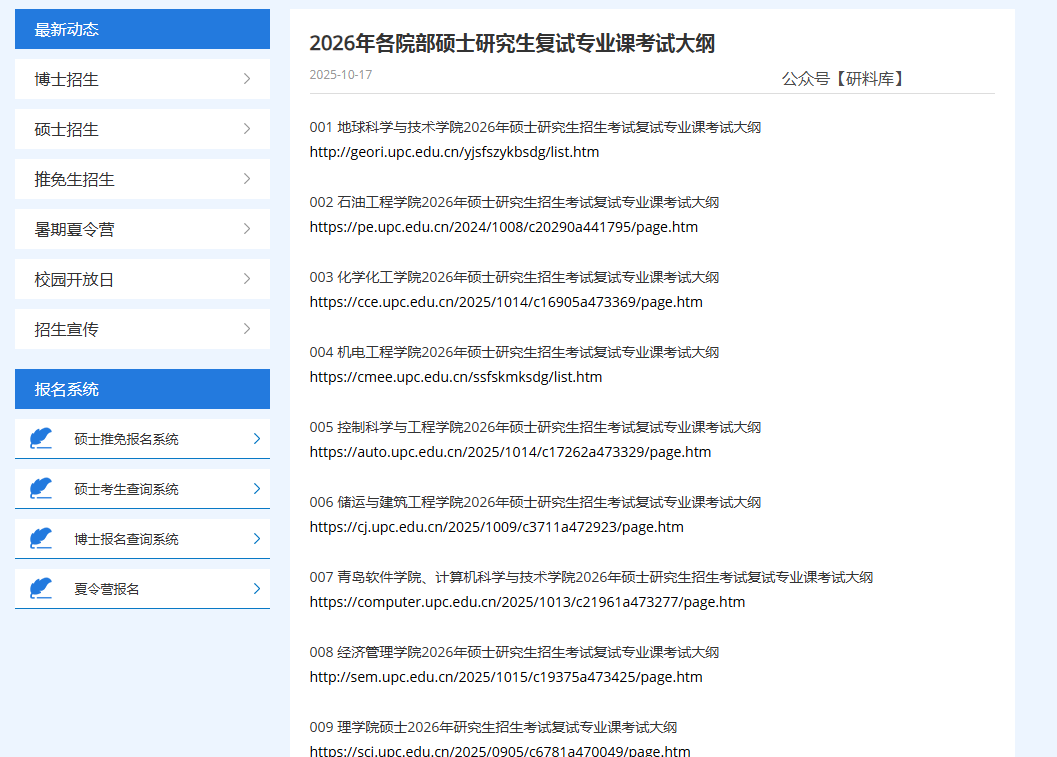The height and width of the screenshot is (757, 1057).
Task: Open the 暑期夏令营 menu item
Action: tap(74, 229)
